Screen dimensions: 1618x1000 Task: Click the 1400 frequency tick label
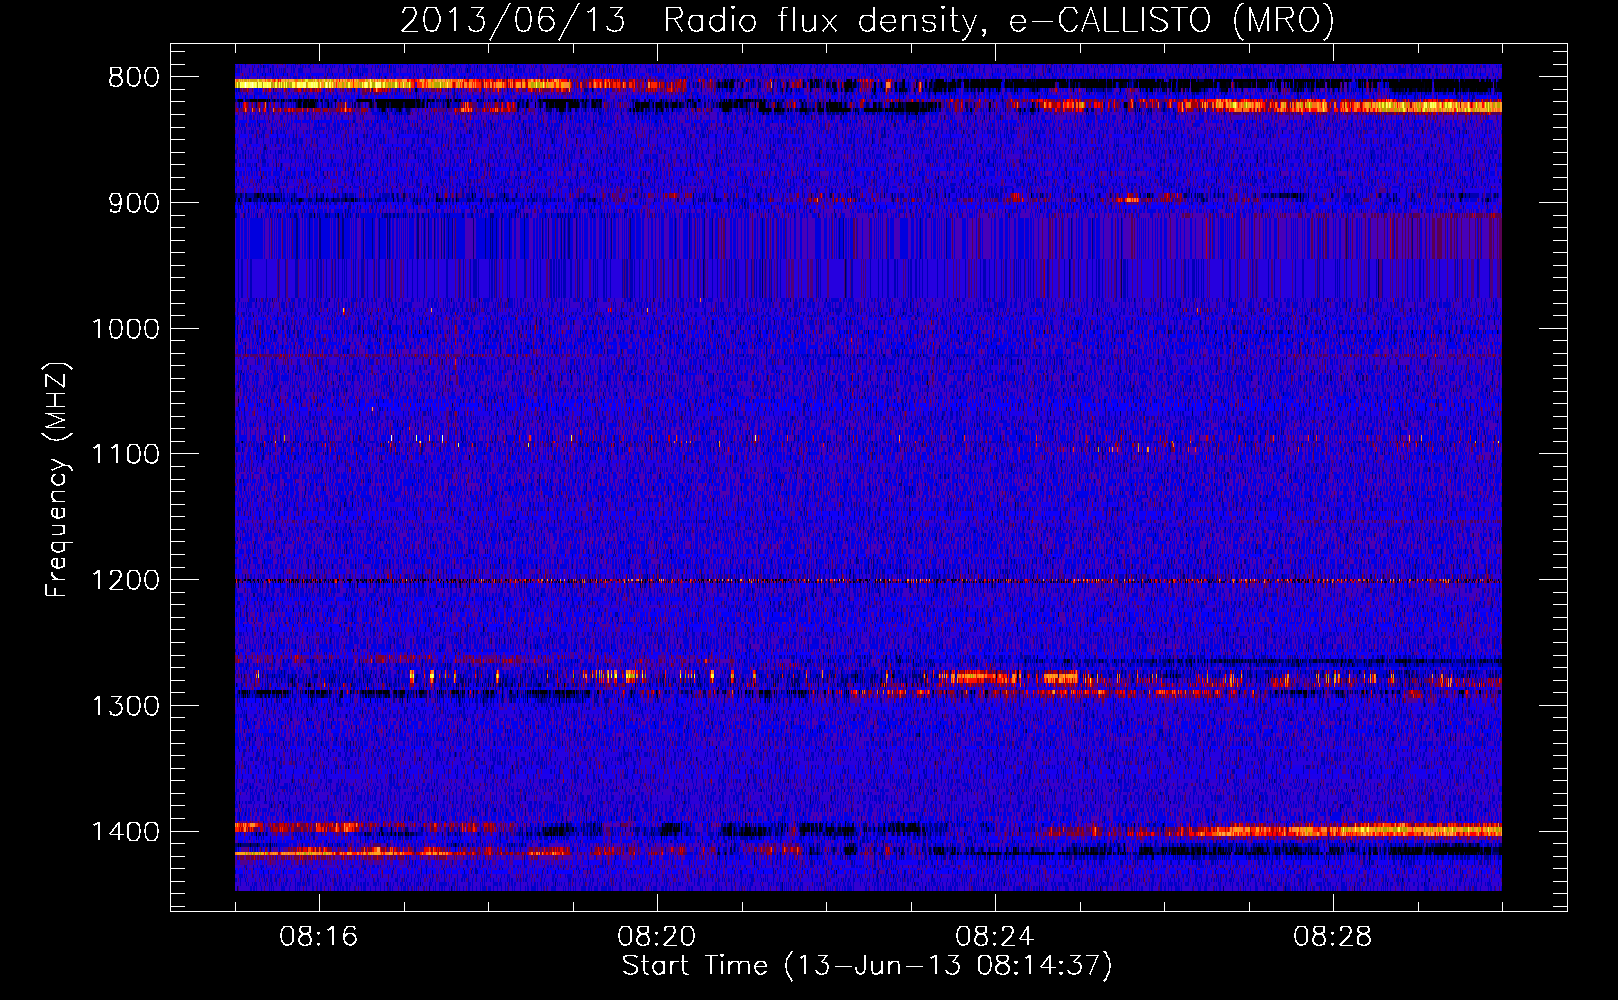(x=125, y=832)
